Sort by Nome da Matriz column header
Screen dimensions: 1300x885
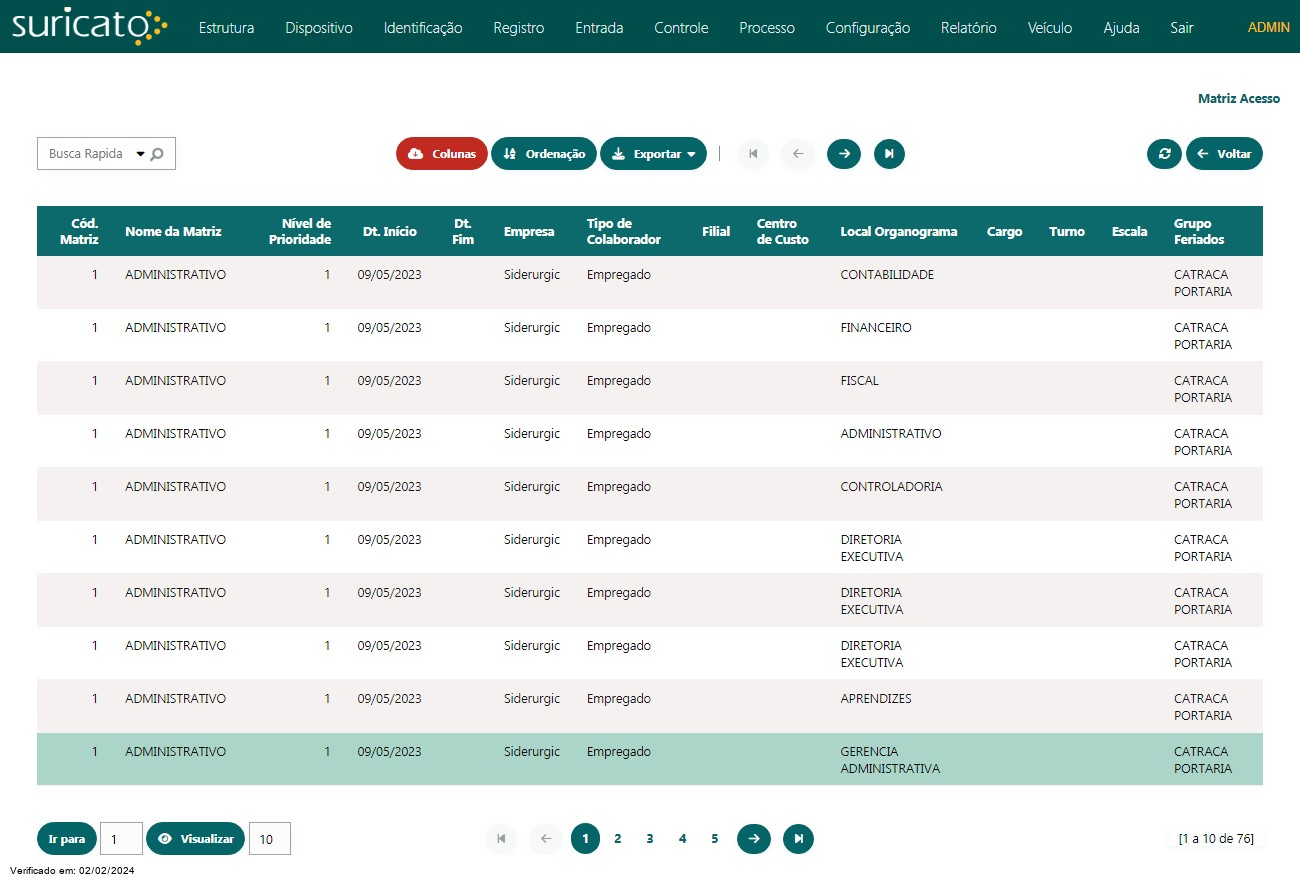coord(173,231)
